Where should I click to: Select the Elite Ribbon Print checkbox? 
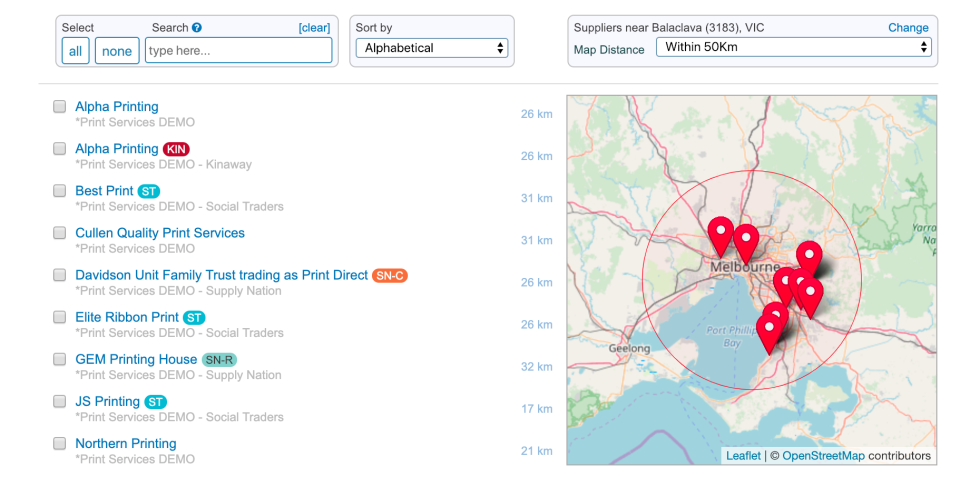(59, 317)
